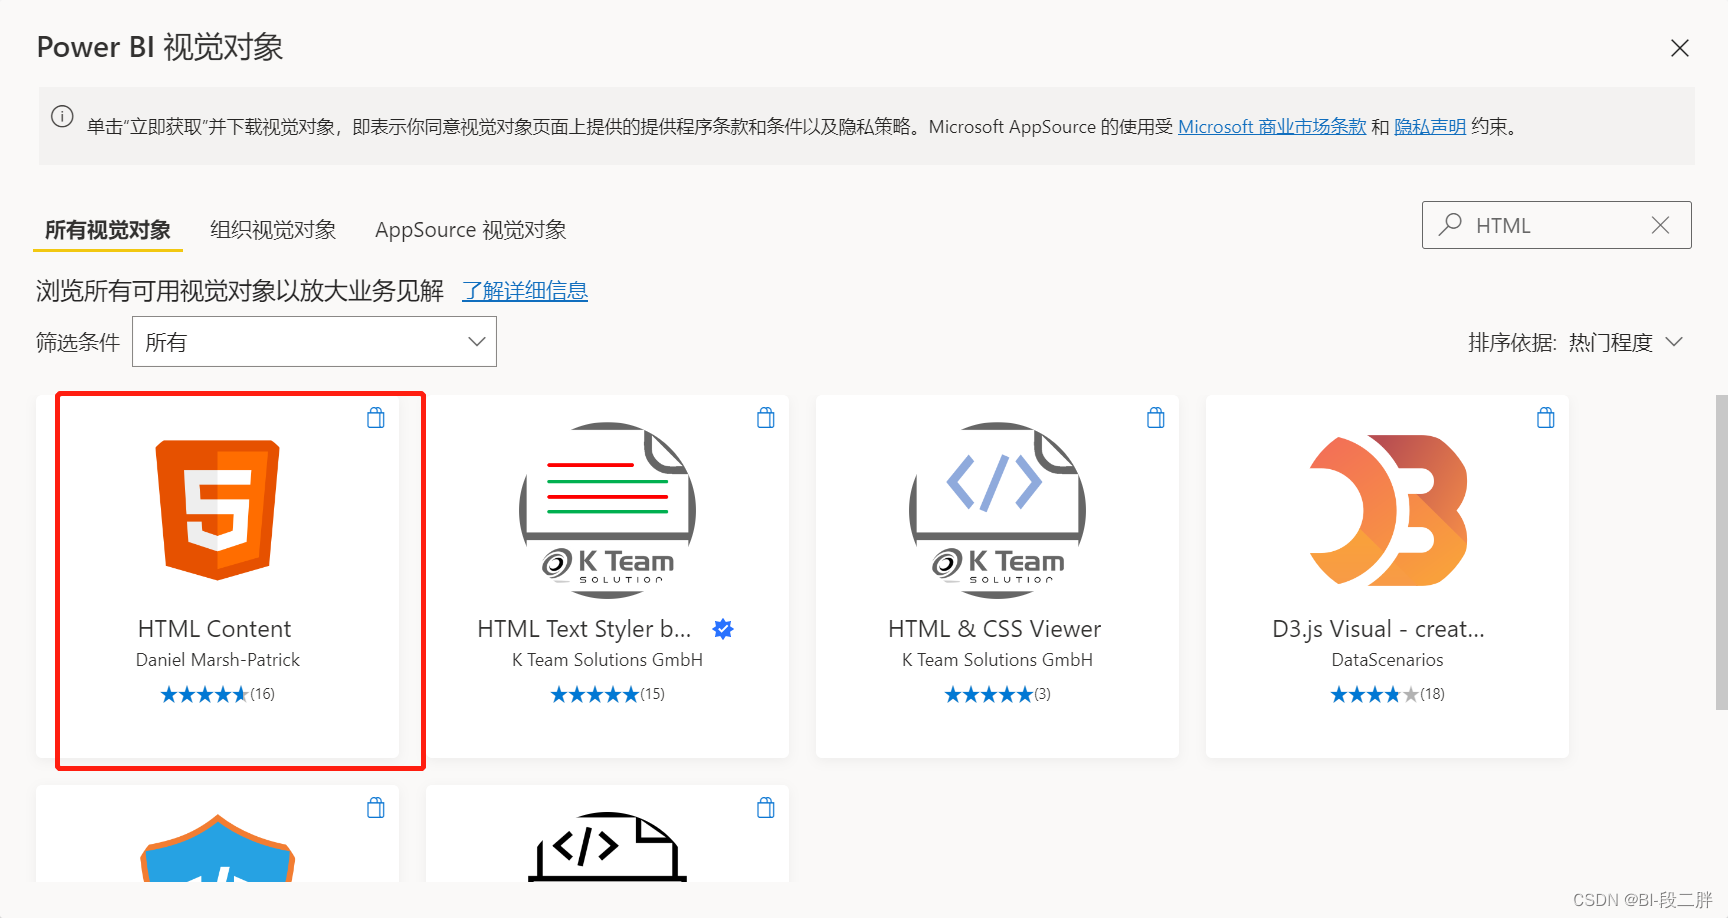Click shopping bag icon on blue shield card
The image size is (1728, 918).
[376, 808]
